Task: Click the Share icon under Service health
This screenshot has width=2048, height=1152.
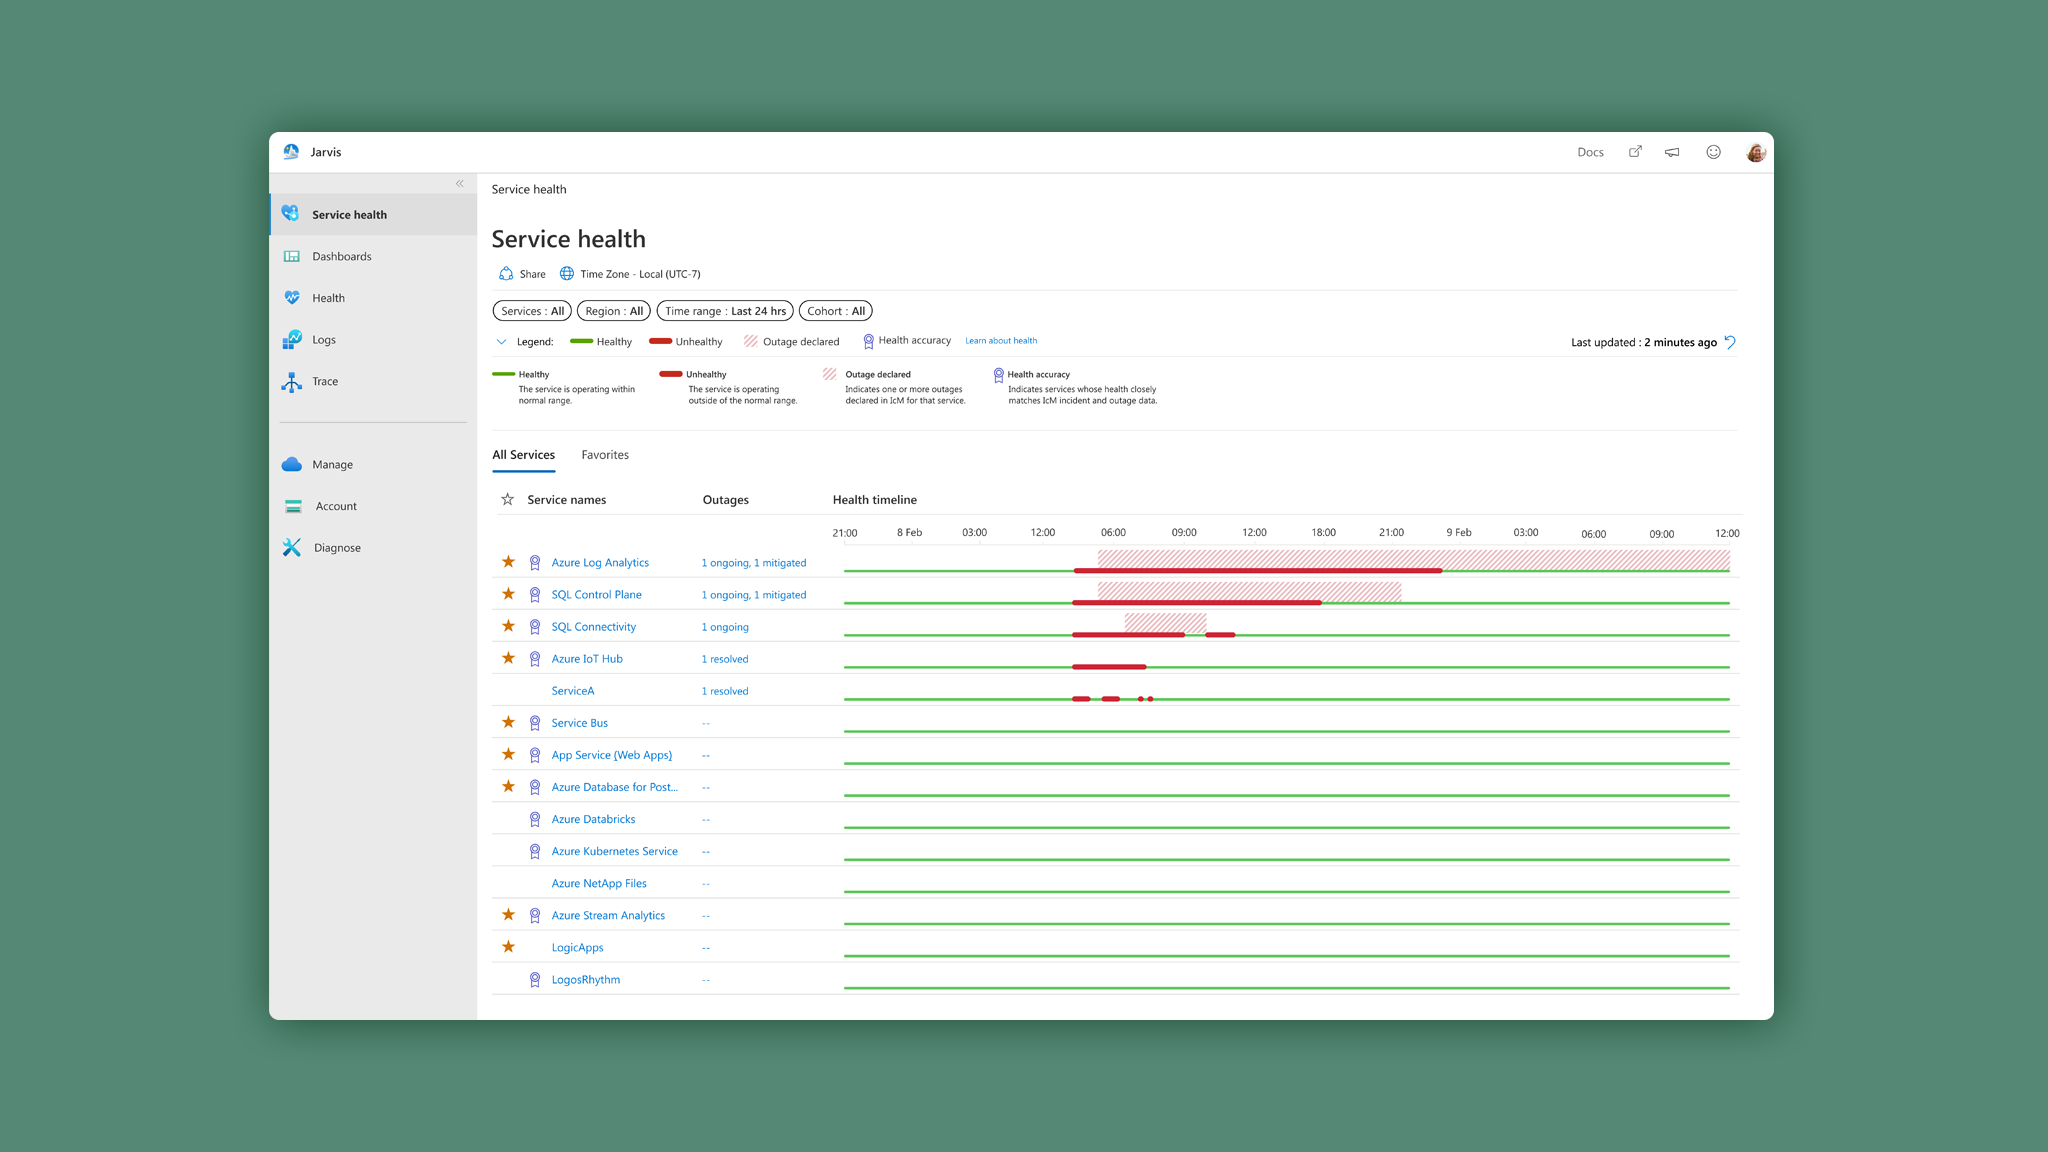Action: [x=507, y=274]
